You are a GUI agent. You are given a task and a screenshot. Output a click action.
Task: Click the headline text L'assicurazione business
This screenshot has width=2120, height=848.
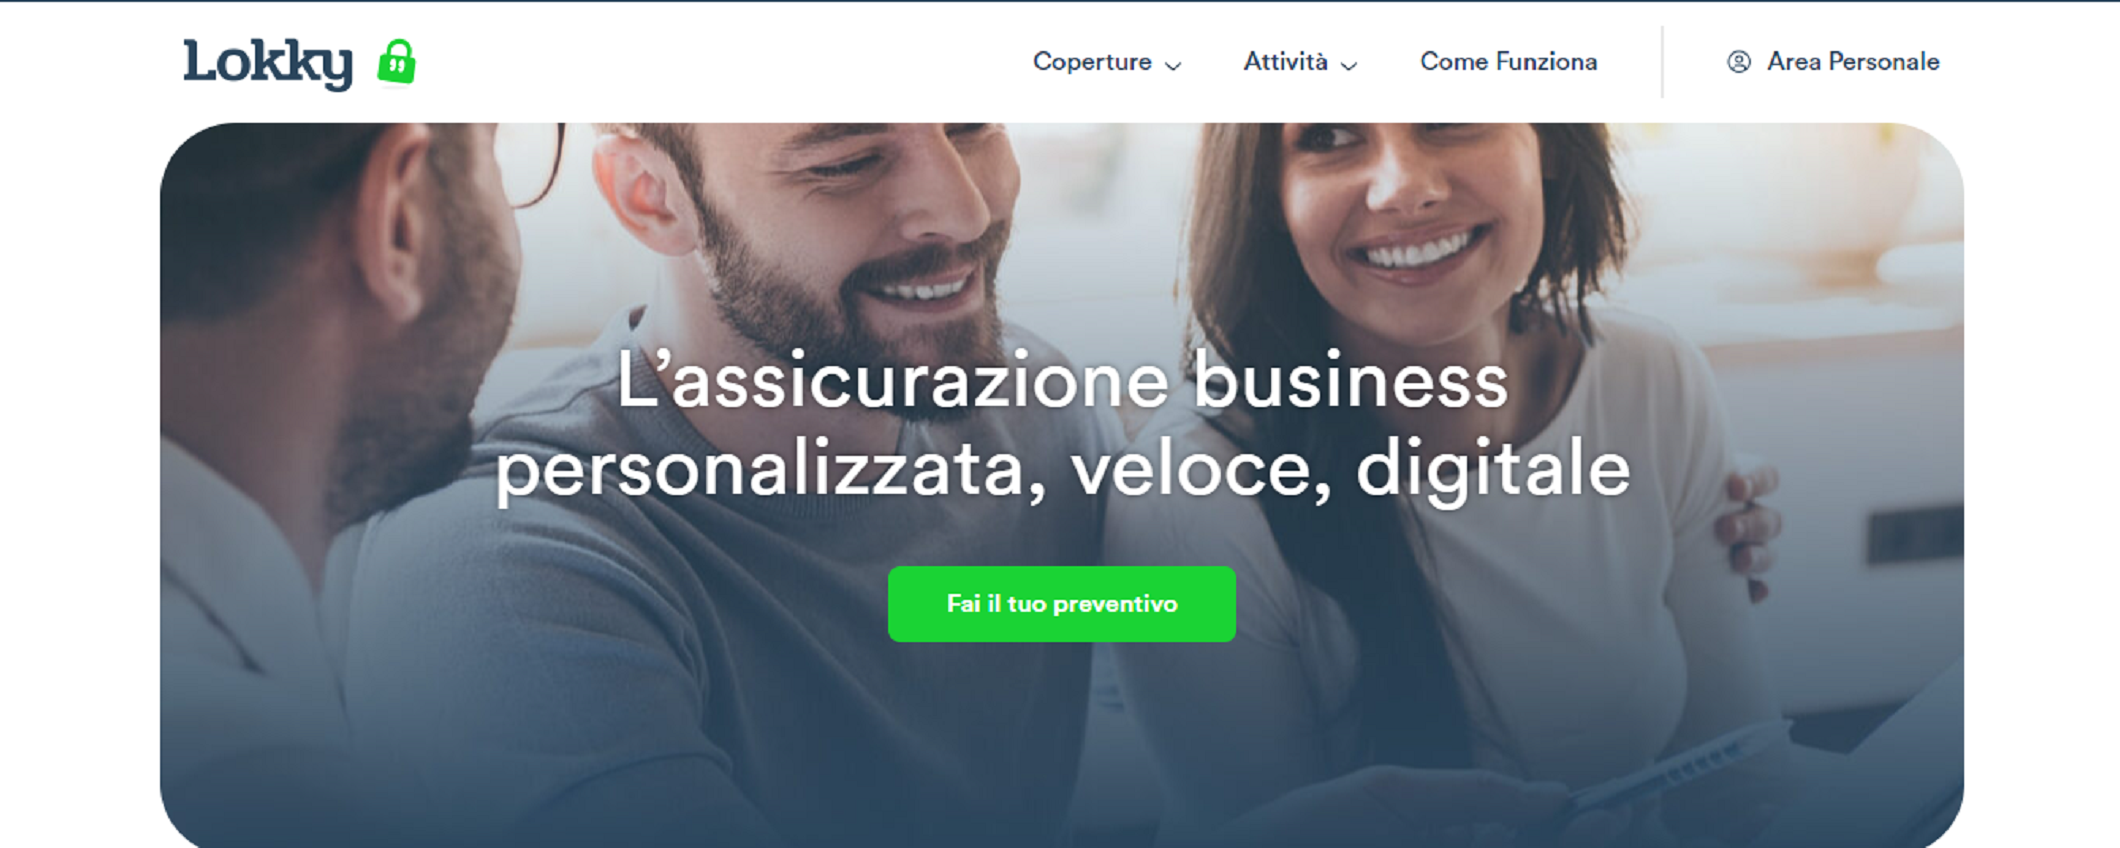click(1062, 380)
